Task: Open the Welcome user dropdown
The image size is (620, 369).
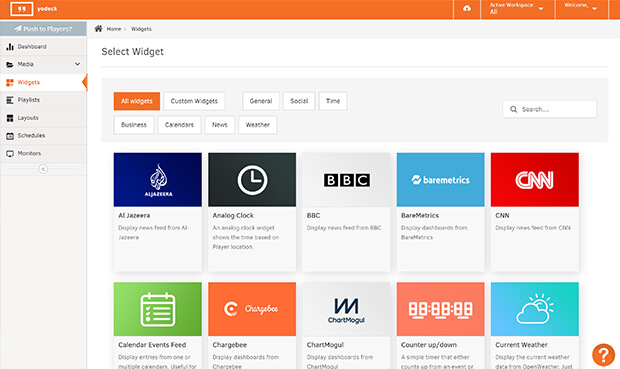Action: pos(581,9)
